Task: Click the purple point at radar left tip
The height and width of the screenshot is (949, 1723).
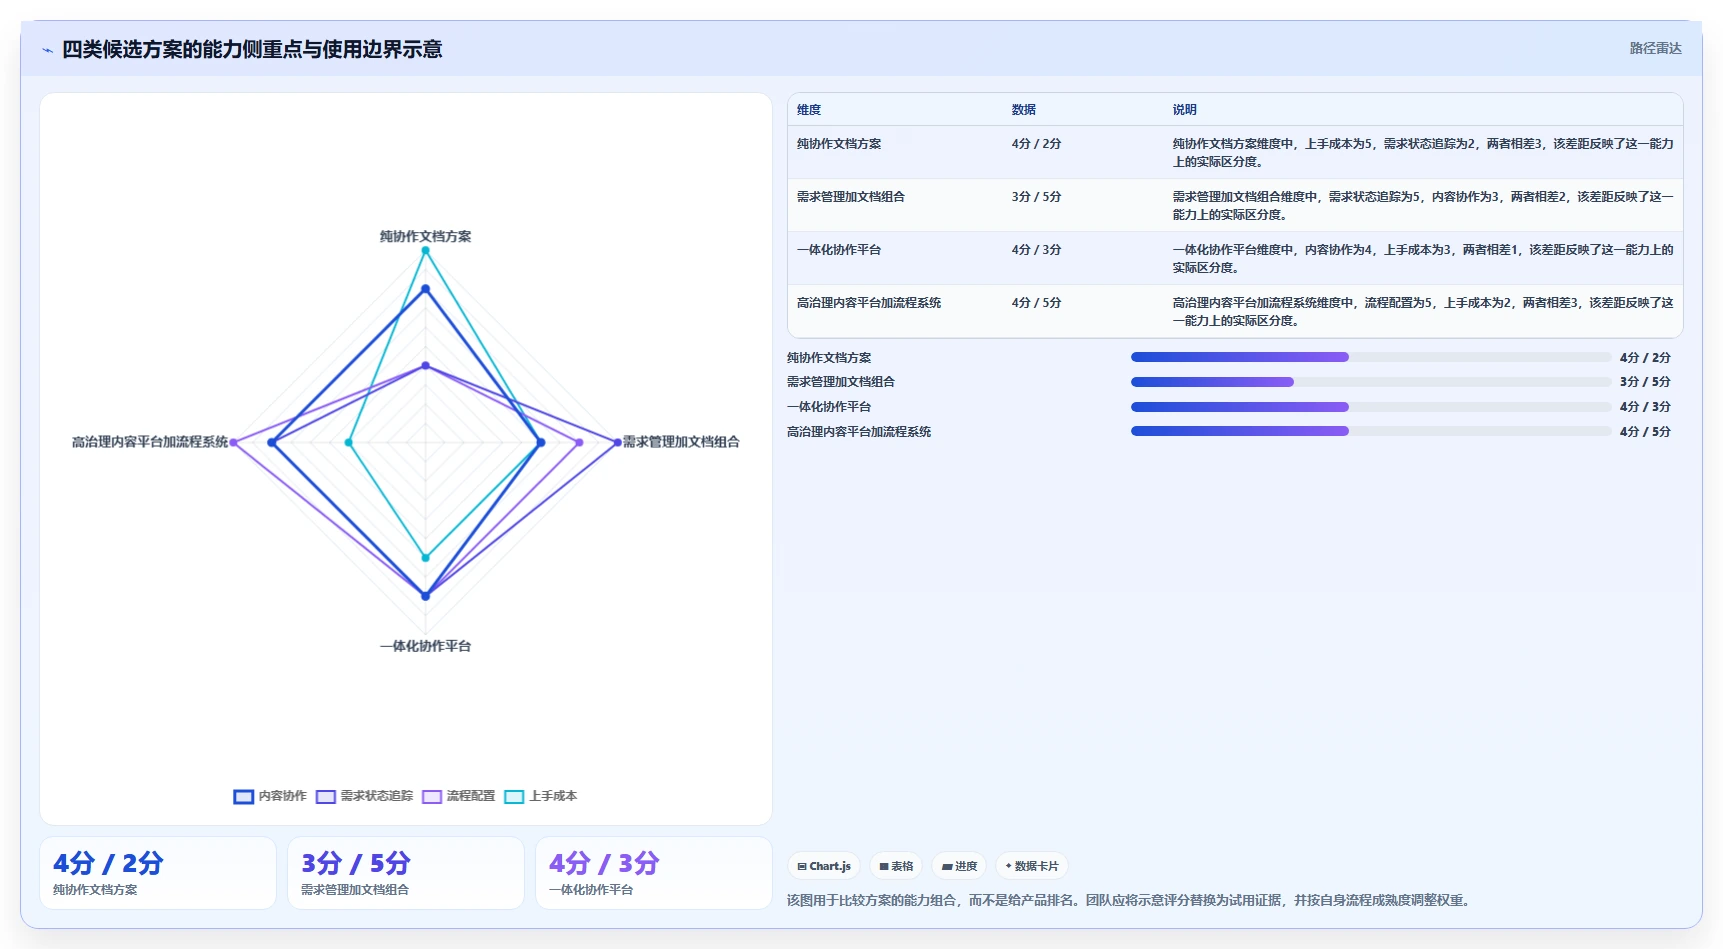Action: [234, 442]
